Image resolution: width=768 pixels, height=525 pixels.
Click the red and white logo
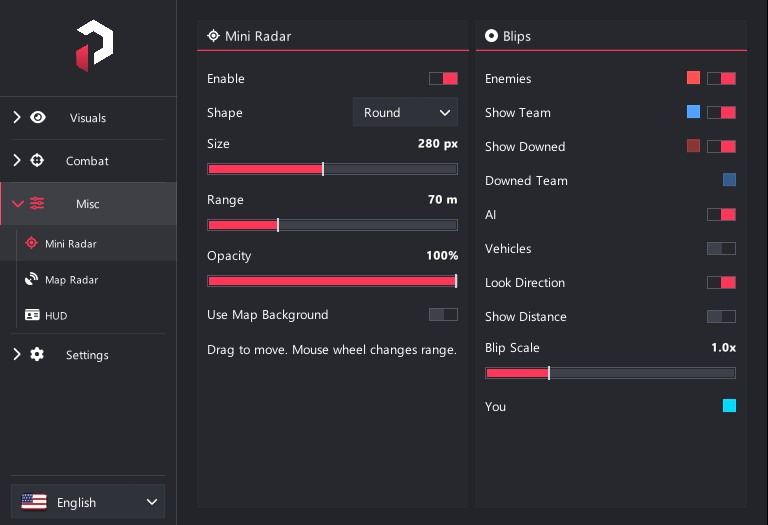(x=95, y=46)
